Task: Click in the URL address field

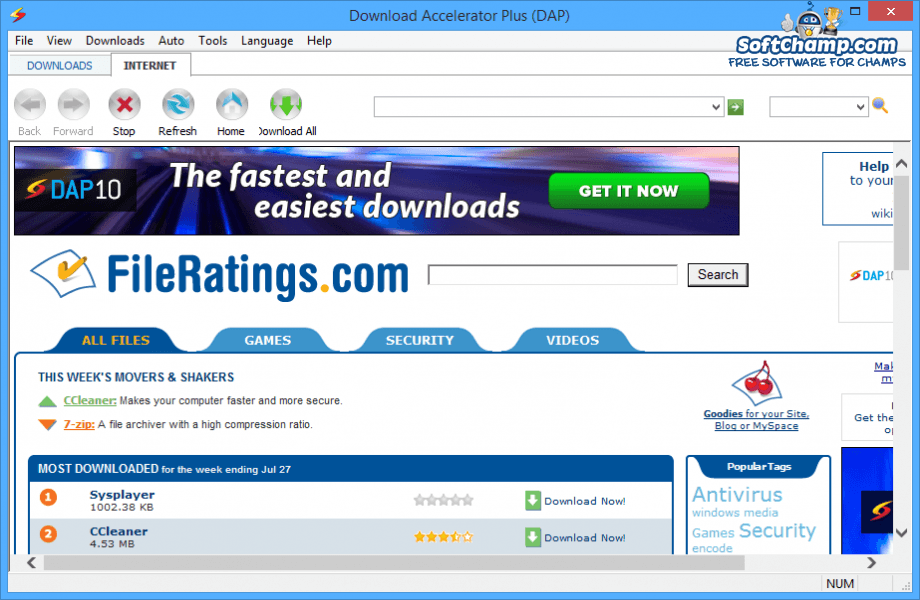Action: coord(542,107)
